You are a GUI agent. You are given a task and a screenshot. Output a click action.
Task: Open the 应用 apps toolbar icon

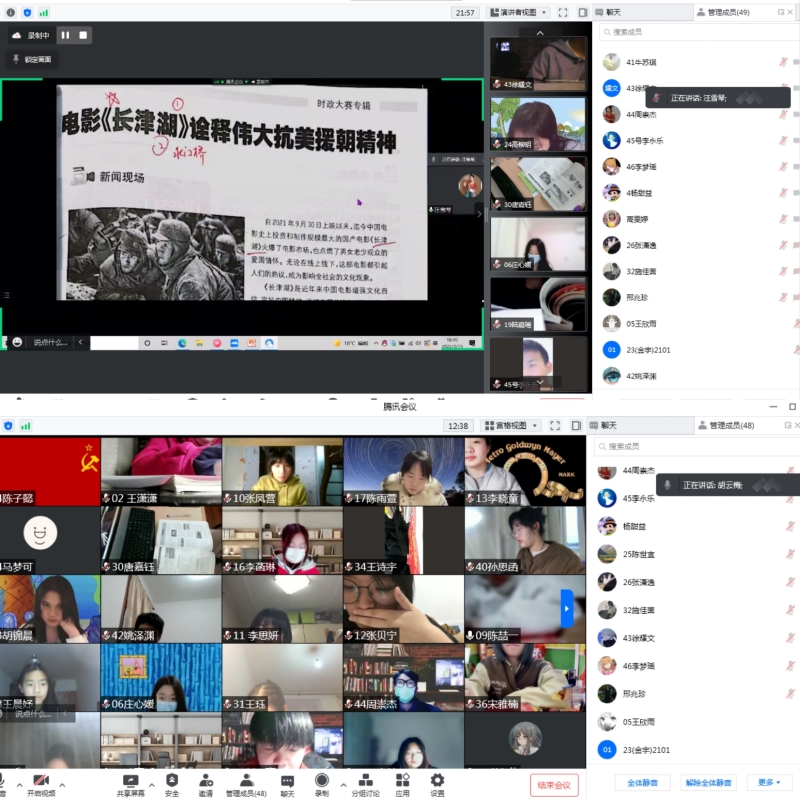click(x=403, y=785)
